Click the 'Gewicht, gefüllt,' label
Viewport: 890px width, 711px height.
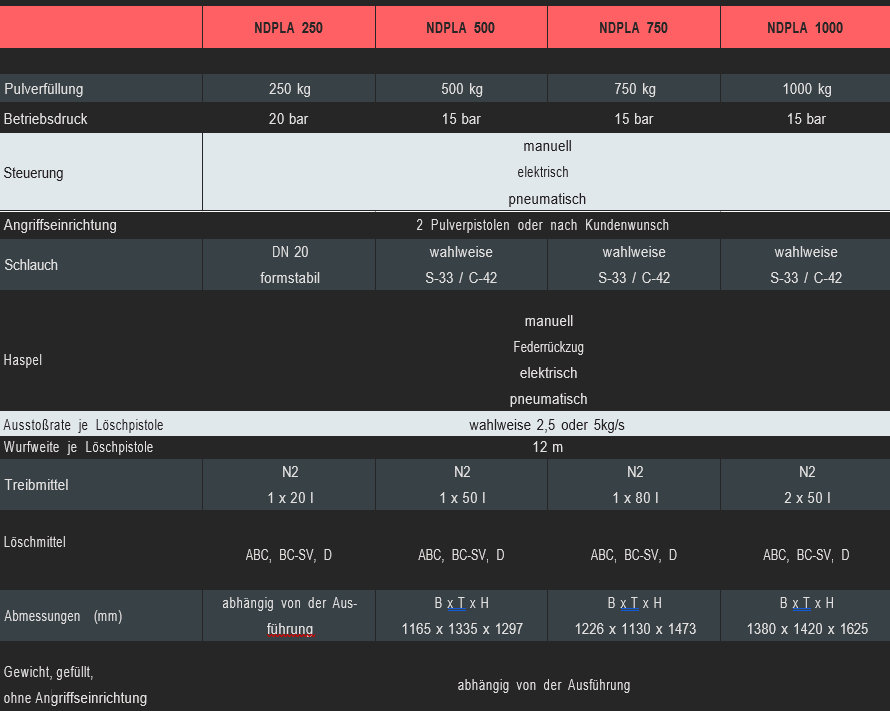click(x=48, y=672)
